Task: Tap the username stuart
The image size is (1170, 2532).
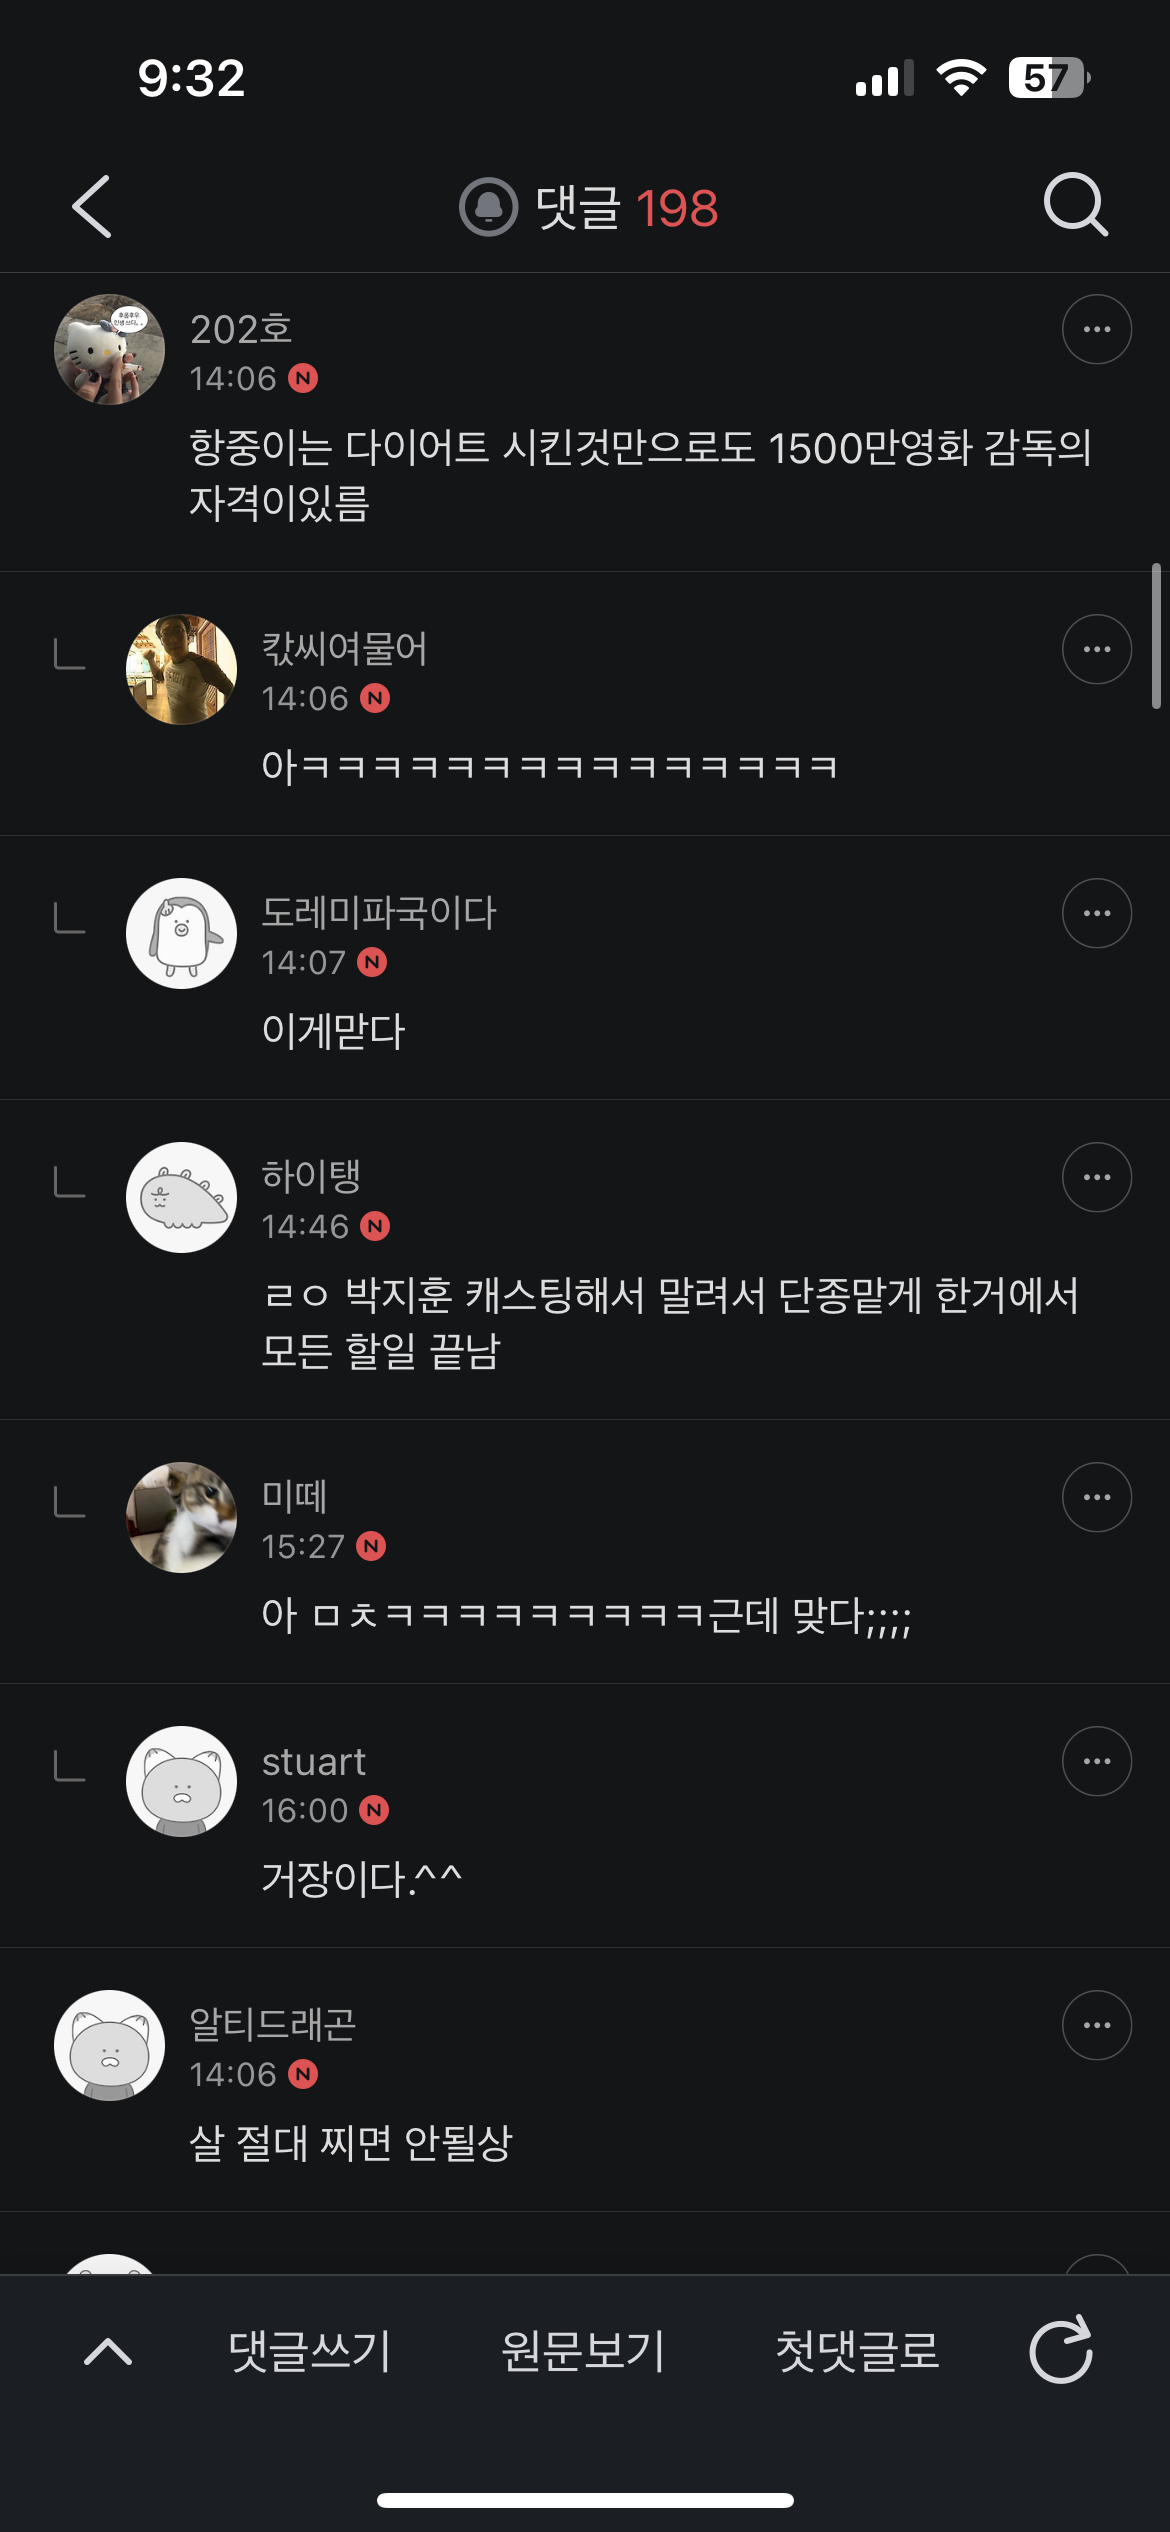Action: [x=313, y=1762]
